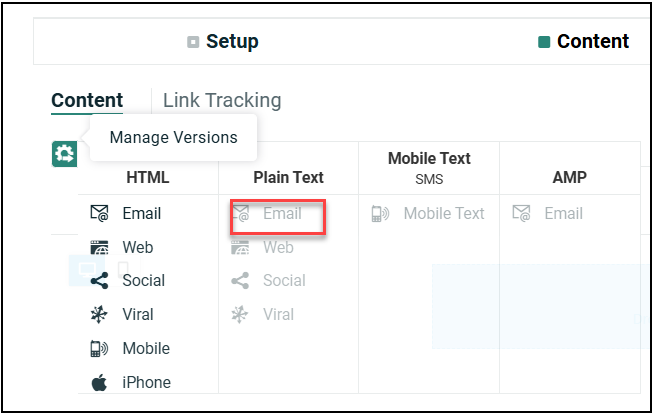
Task: Choose the Mobile Text version label
Action: [444, 213]
